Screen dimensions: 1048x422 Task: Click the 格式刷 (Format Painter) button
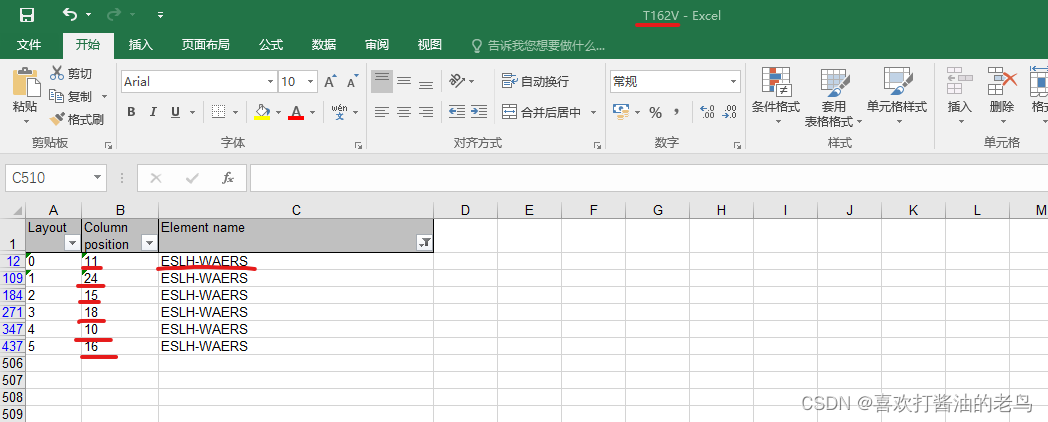(x=77, y=120)
